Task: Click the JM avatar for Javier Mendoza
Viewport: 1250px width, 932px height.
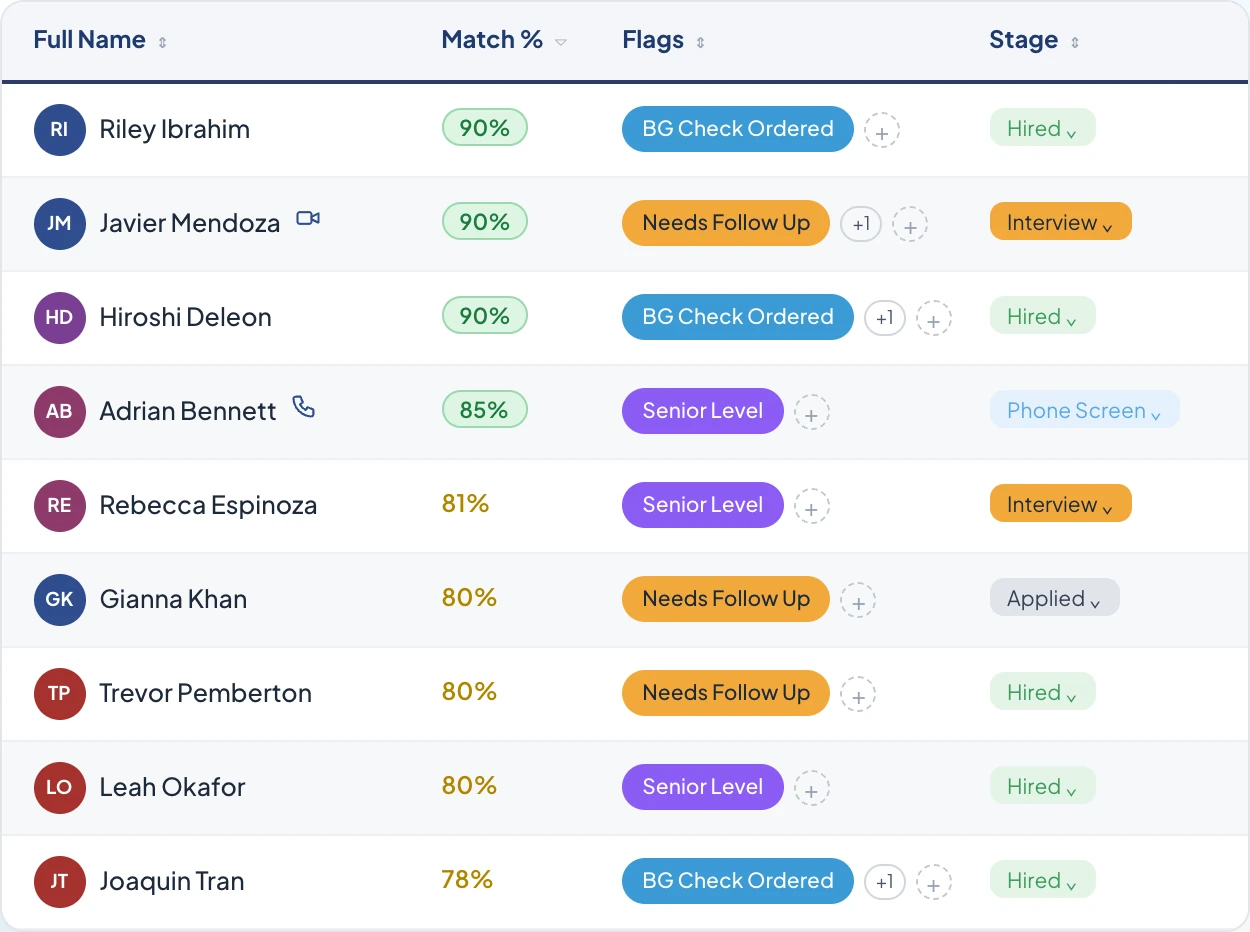Action: 60,224
